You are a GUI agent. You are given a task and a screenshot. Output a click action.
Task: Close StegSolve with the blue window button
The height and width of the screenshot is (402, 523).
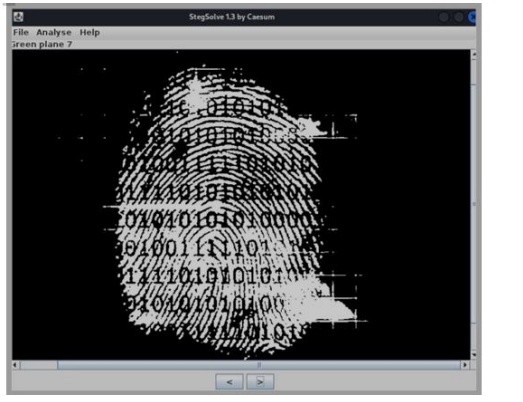[x=472, y=17]
